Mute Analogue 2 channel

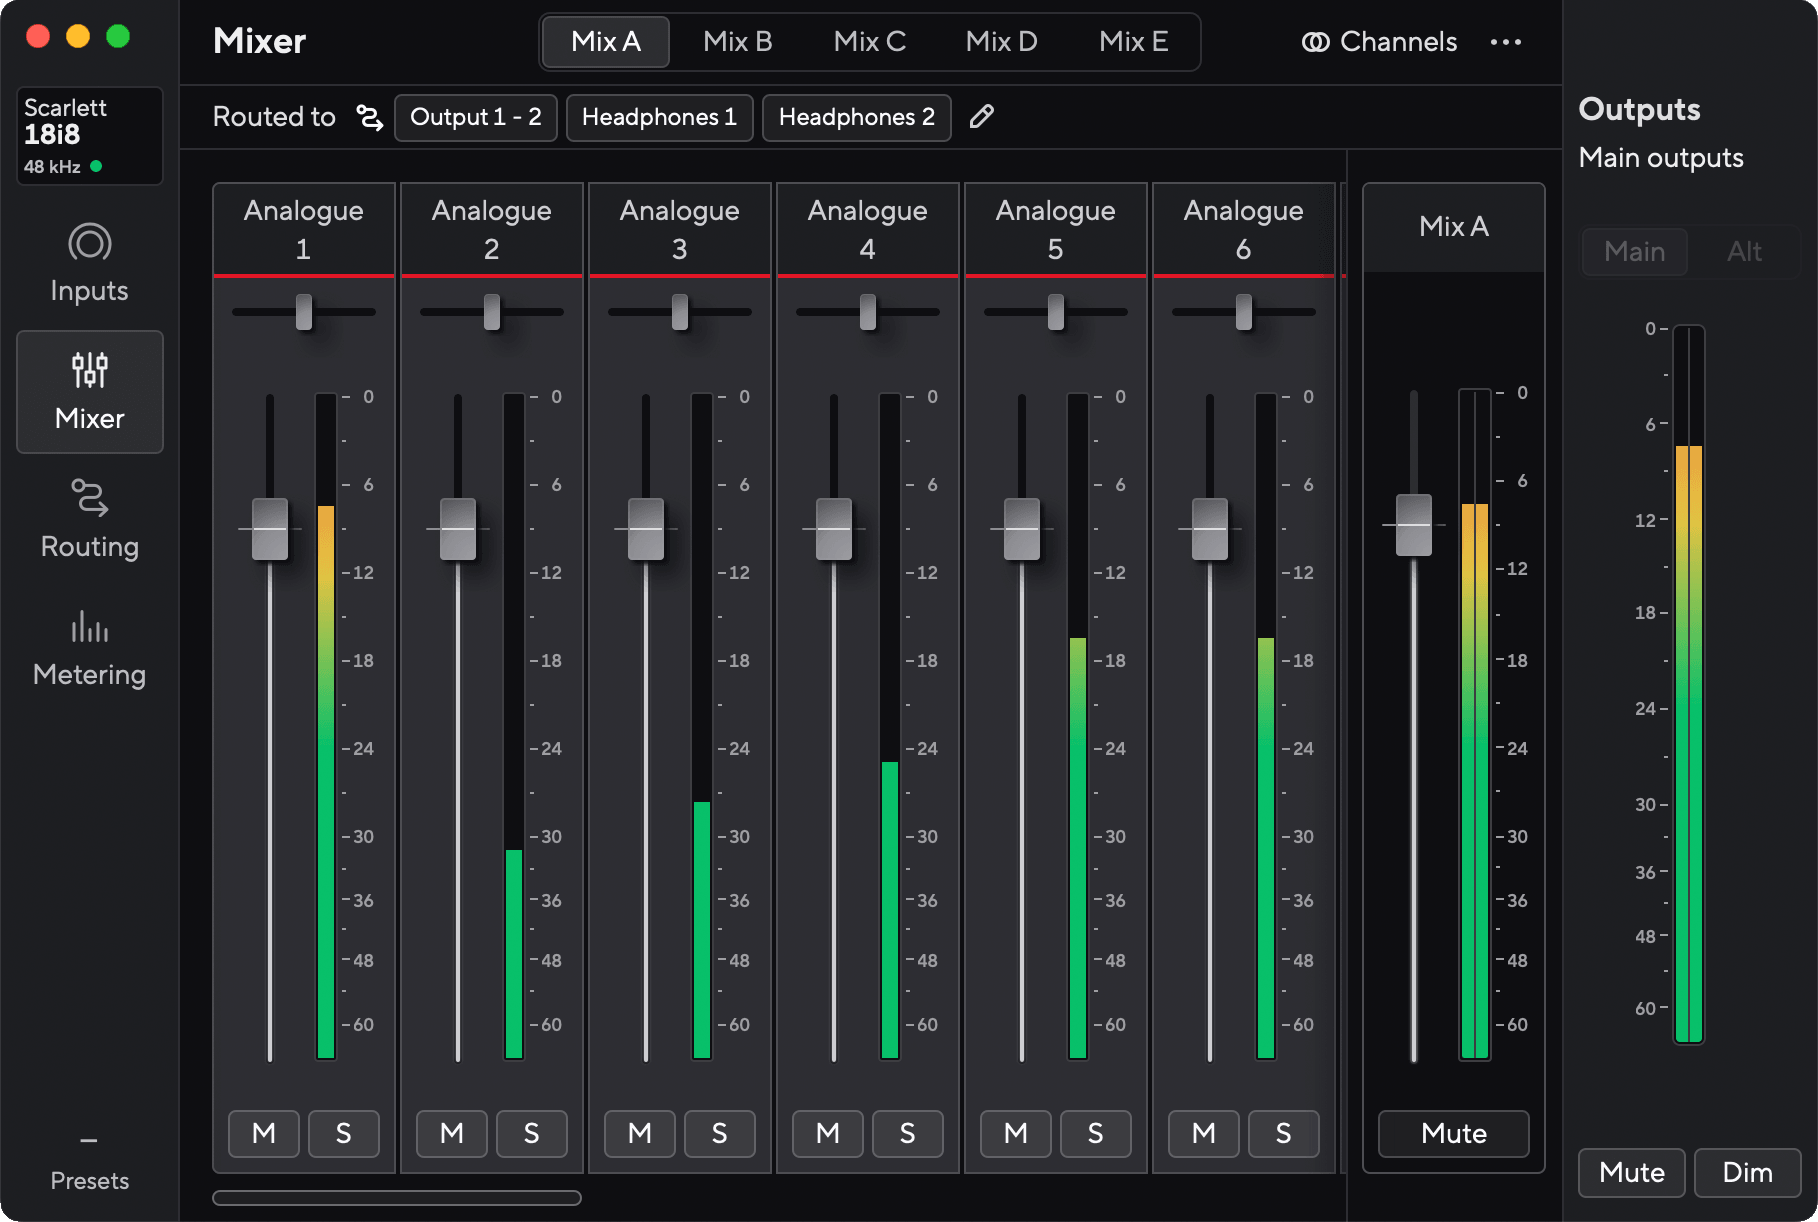click(452, 1134)
